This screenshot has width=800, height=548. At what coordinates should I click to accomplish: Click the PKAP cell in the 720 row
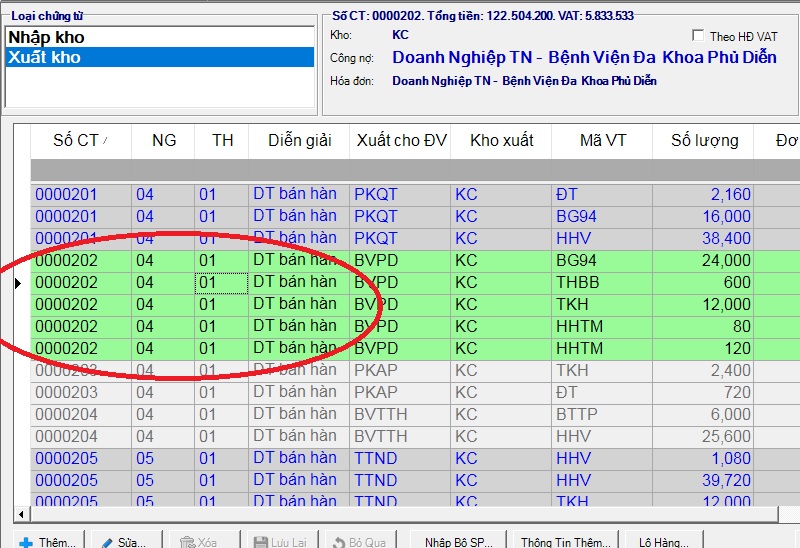click(401, 392)
